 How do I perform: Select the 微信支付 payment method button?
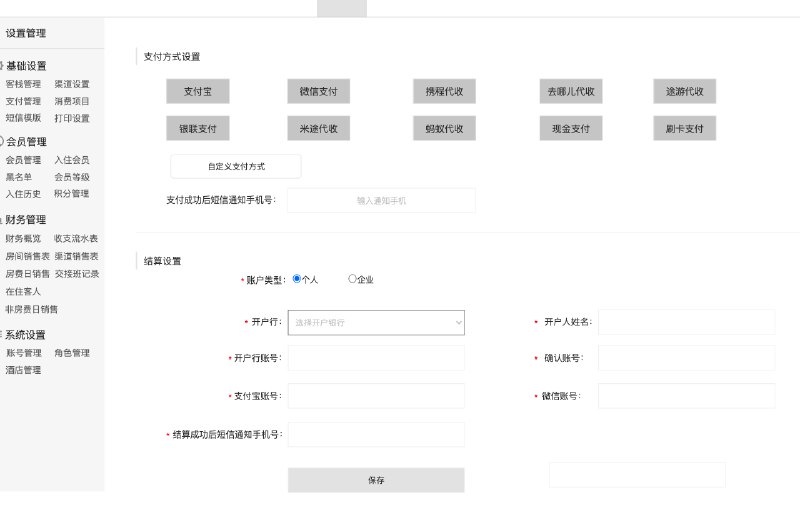point(318,91)
